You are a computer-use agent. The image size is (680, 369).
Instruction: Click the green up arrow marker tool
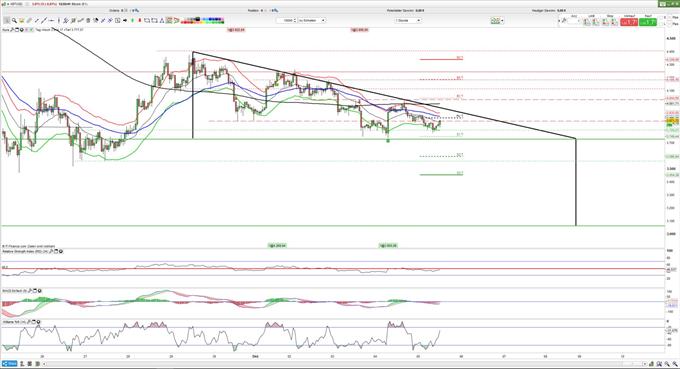(x=132, y=20)
